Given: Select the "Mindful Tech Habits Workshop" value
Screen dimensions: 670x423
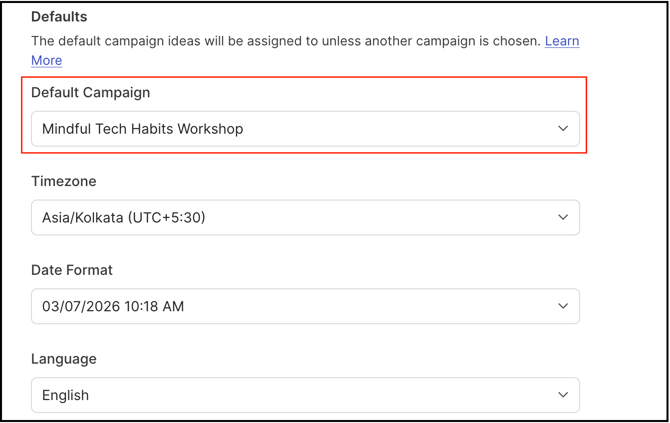Looking at the screenshot, I should click(x=142, y=129).
